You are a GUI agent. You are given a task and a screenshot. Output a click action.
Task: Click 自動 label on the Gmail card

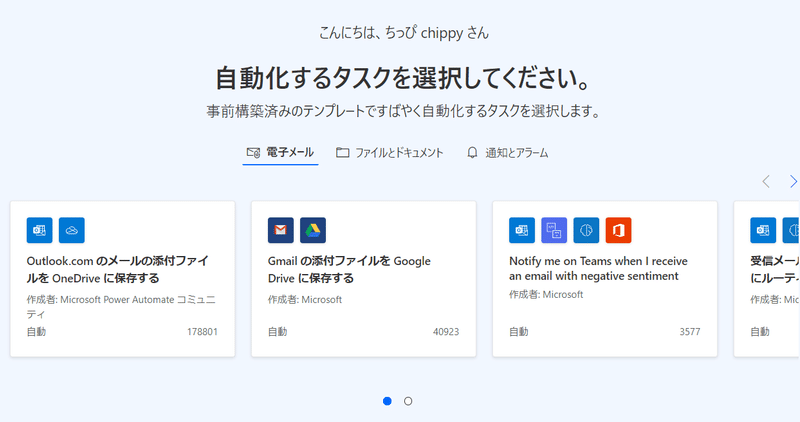point(278,332)
